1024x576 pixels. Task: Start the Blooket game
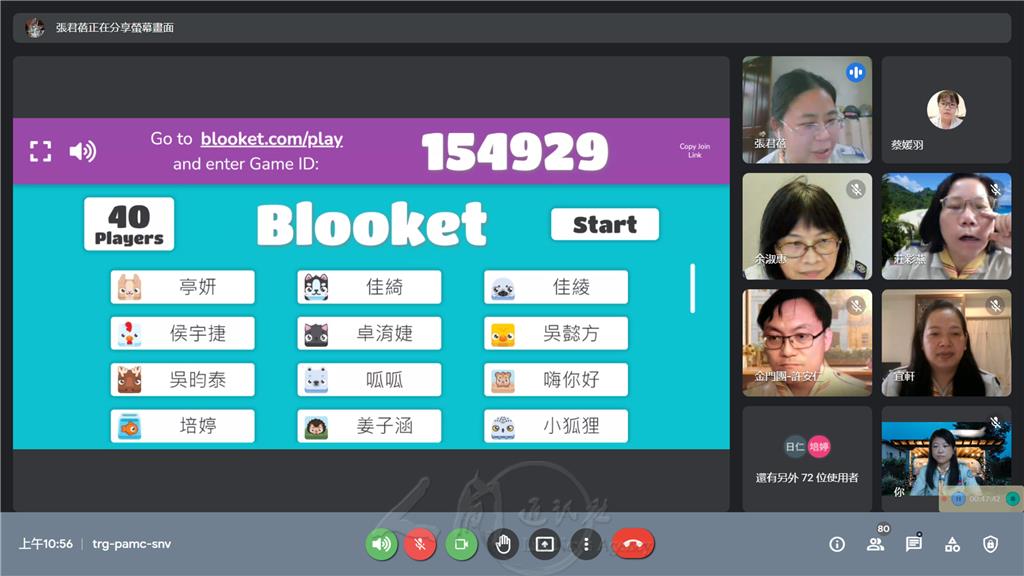[x=605, y=225]
